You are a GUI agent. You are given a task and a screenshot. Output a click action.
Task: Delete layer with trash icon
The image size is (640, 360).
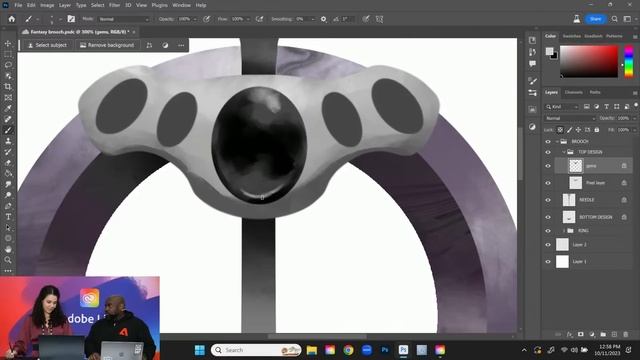pyautogui.click(x=625, y=334)
